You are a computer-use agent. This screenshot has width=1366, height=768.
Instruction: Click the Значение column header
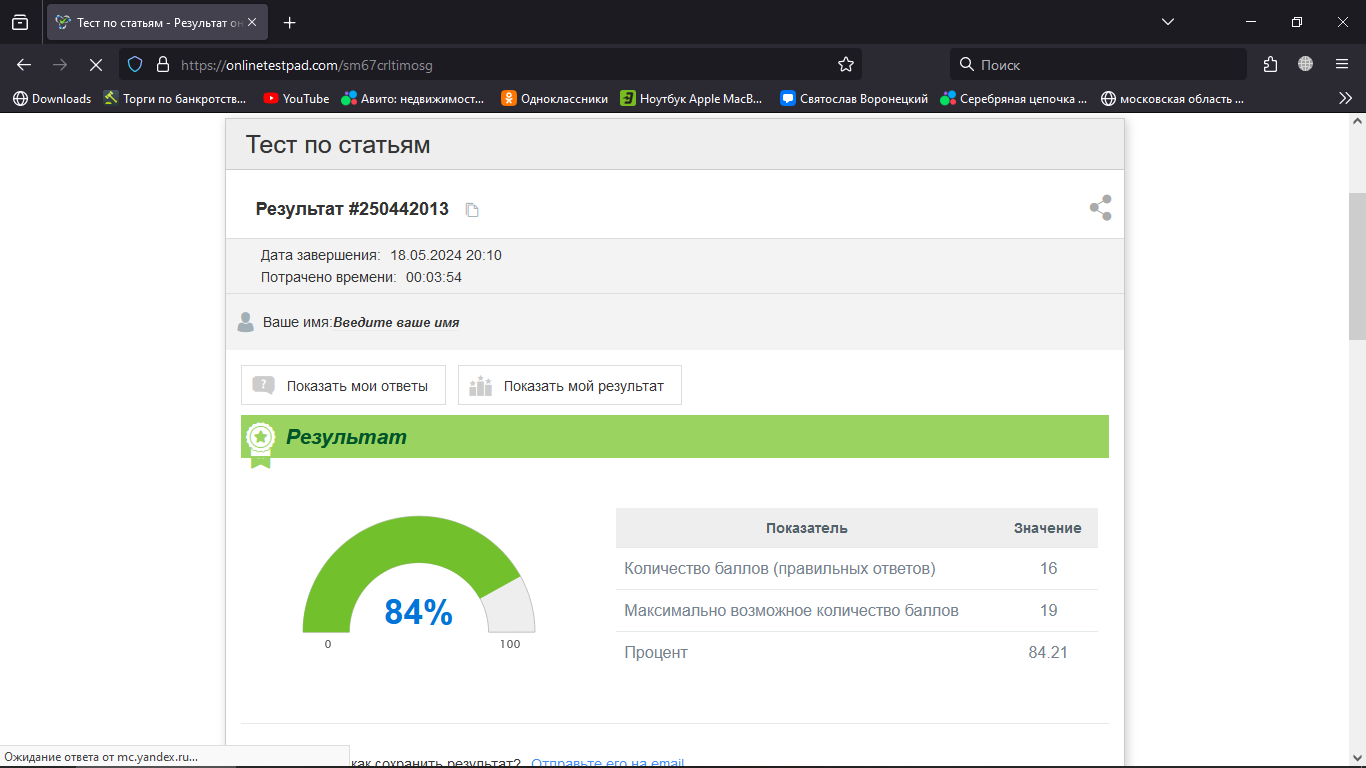[x=1048, y=528]
